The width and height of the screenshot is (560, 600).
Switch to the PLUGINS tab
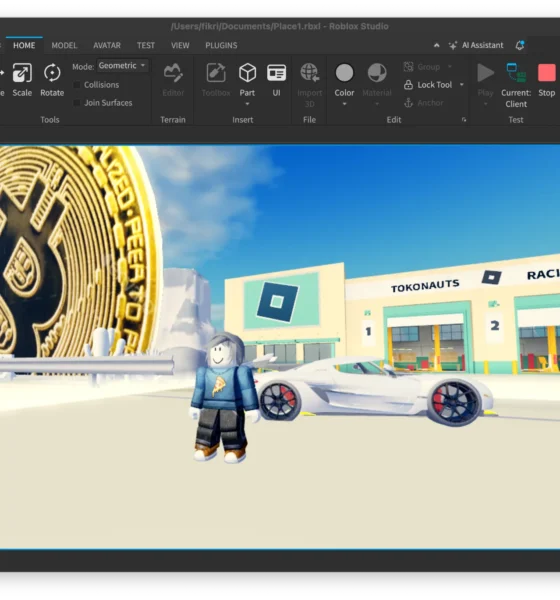(x=221, y=45)
